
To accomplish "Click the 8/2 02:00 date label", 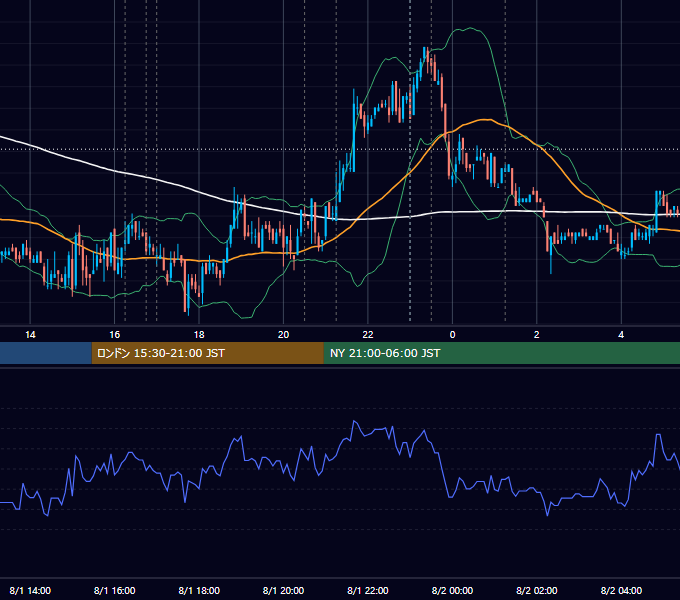I will coord(536,590).
